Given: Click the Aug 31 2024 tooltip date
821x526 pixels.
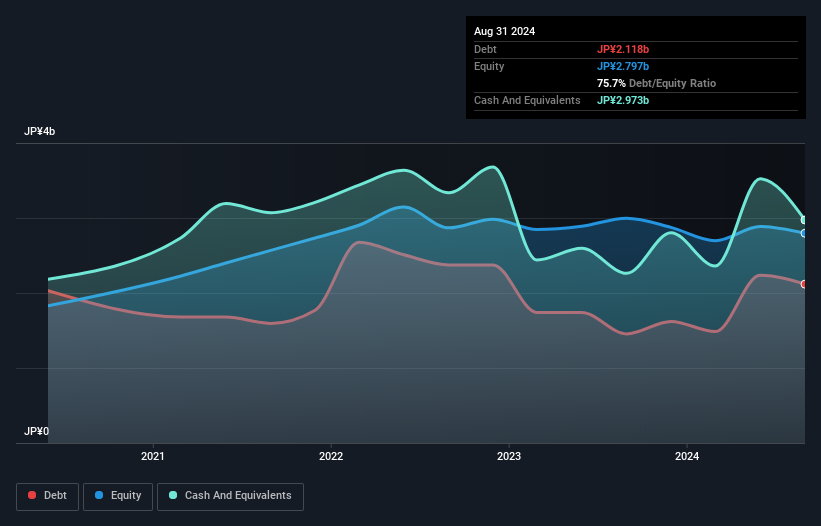Looking at the screenshot, I should [504, 31].
